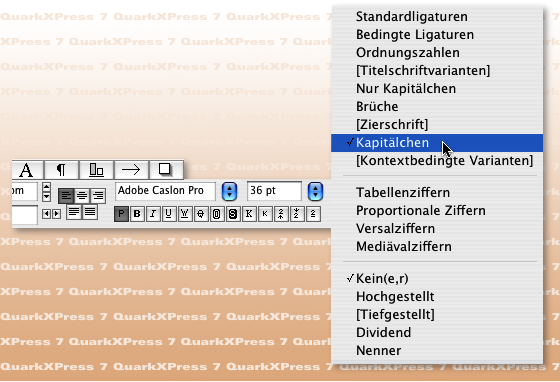Choose Proportionale Ziffern menu entry

[x=437, y=211]
